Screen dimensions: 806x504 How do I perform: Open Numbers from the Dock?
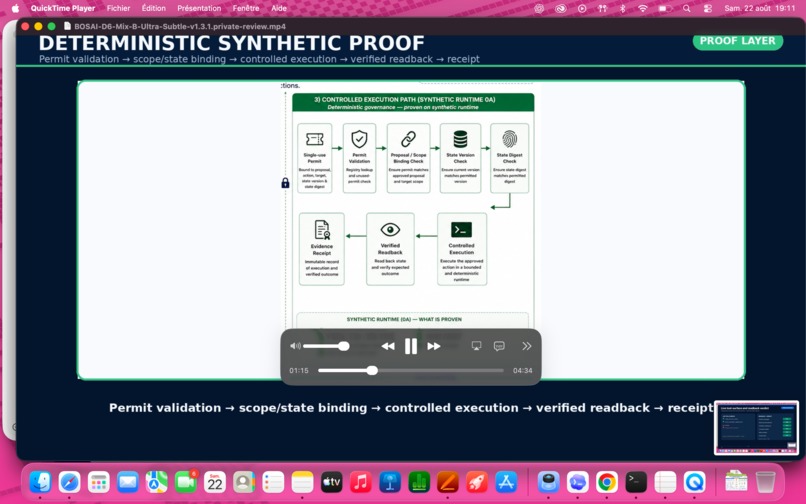click(419, 482)
